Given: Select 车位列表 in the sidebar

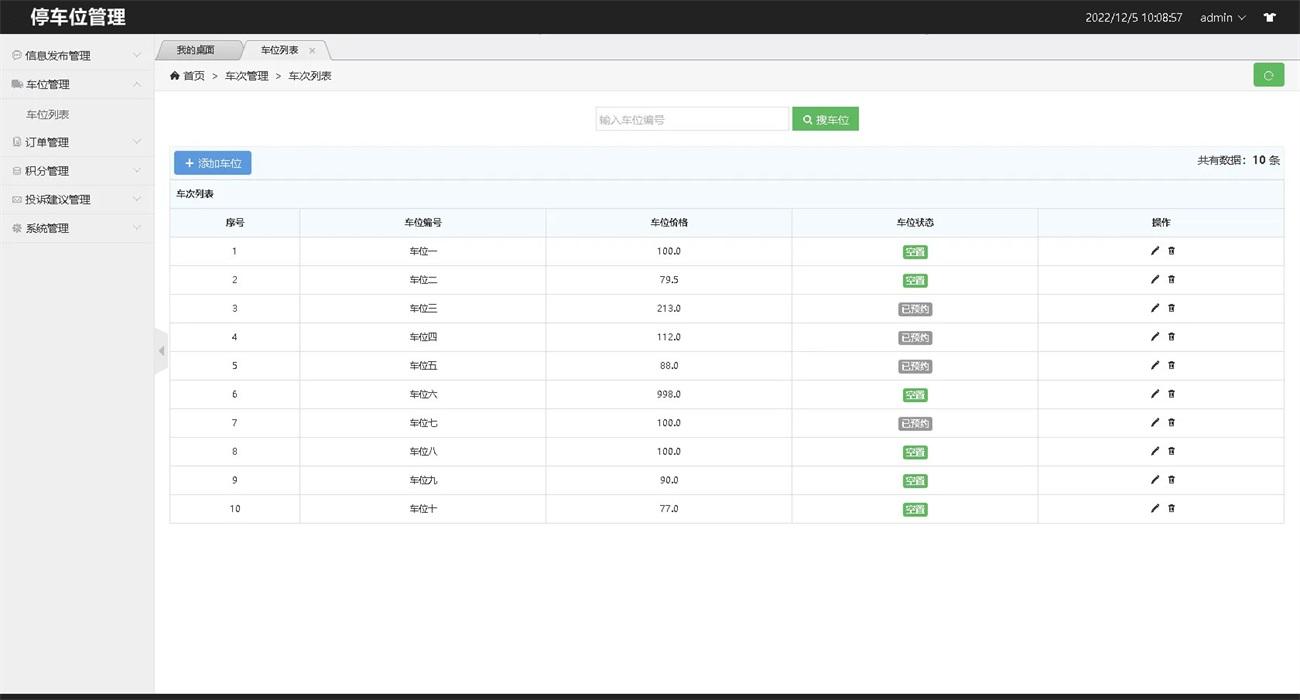Looking at the screenshot, I should click(48, 114).
